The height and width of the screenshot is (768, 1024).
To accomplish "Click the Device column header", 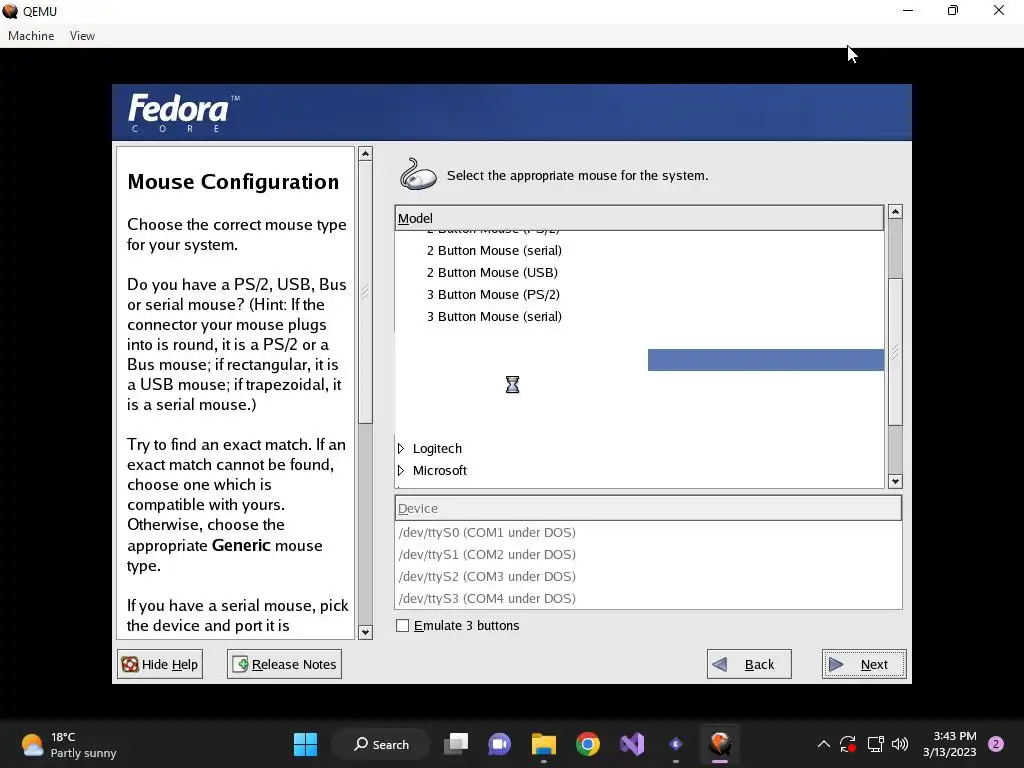I will click(648, 508).
